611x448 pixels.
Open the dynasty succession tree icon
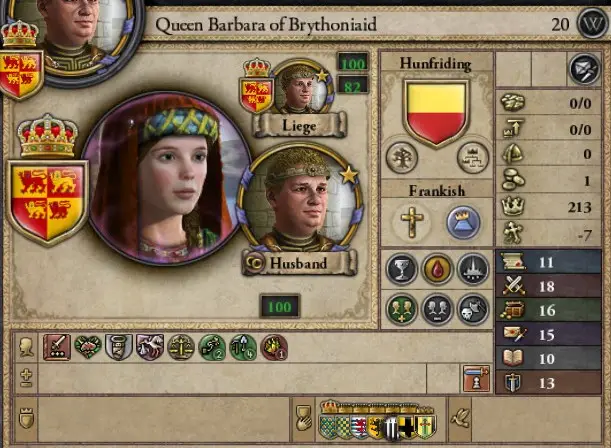(x=473, y=157)
